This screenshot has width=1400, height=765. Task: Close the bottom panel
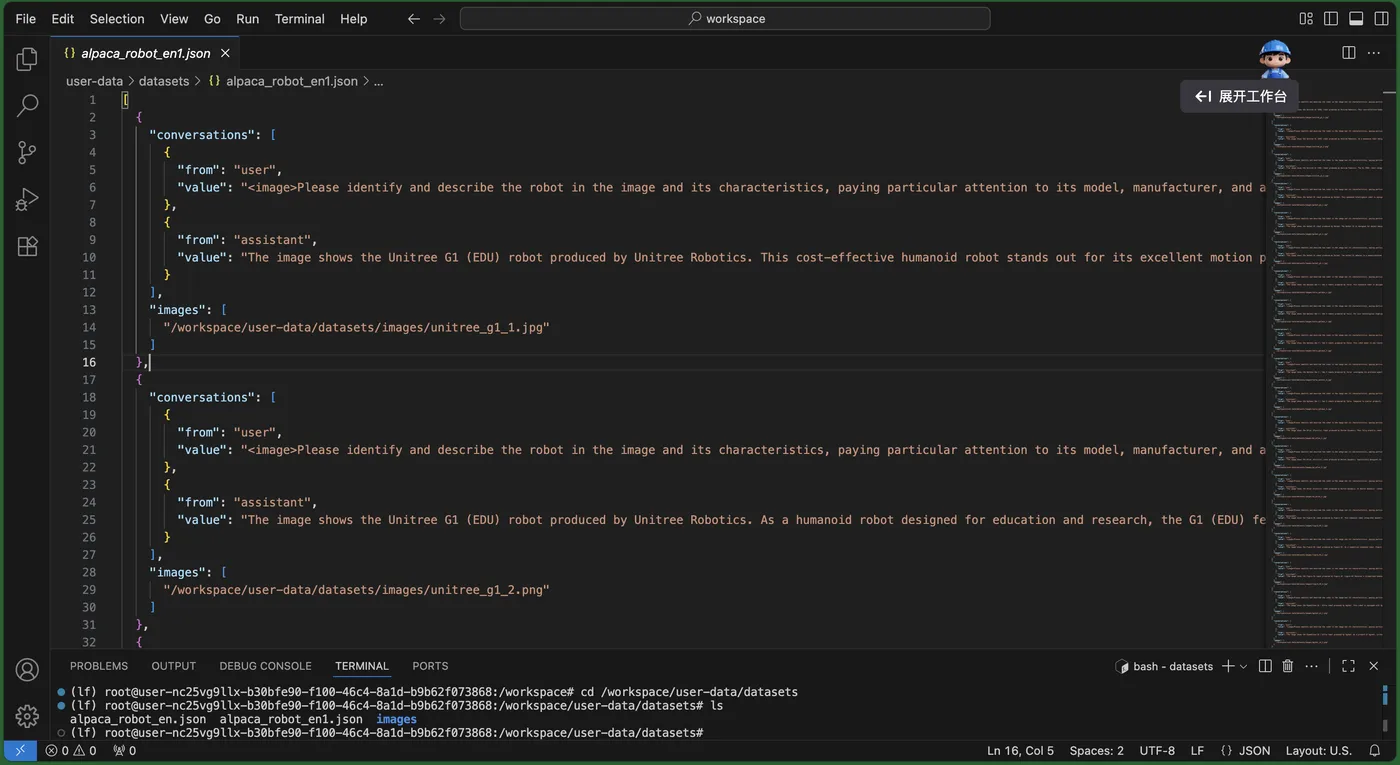point(1374,666)
